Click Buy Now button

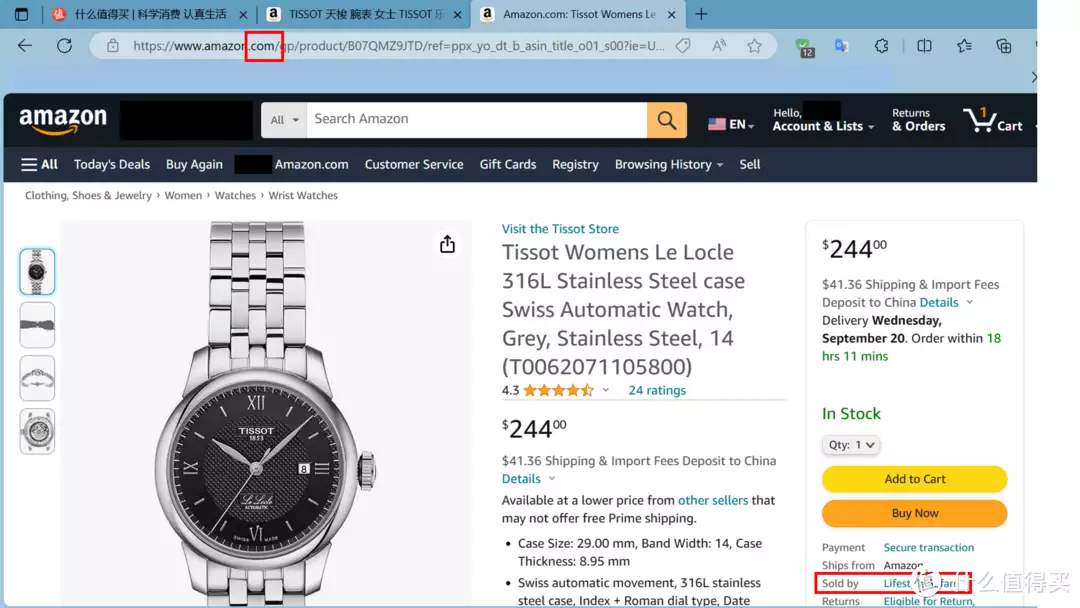tap(914, 514)
